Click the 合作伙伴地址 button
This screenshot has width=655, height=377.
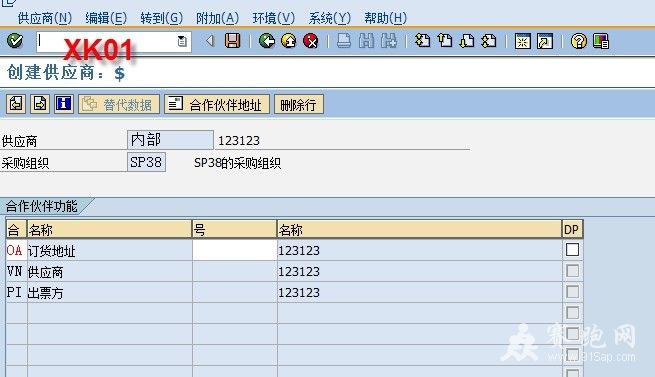[217, 104]
